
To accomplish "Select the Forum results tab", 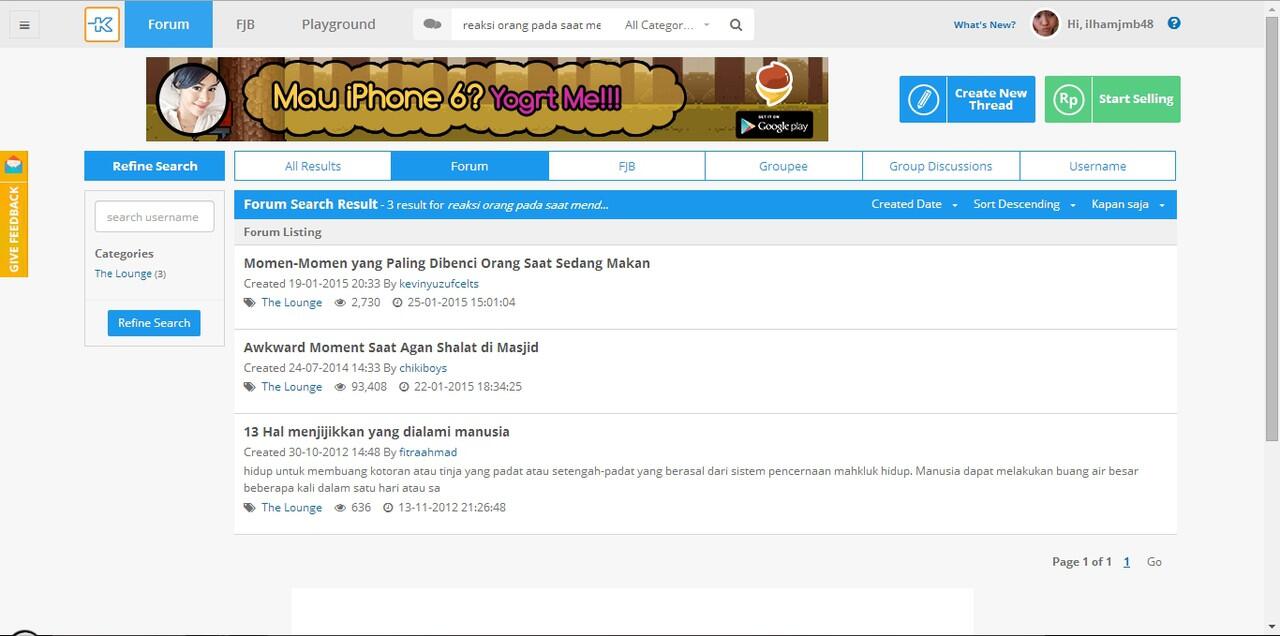I will coord(469,166).
